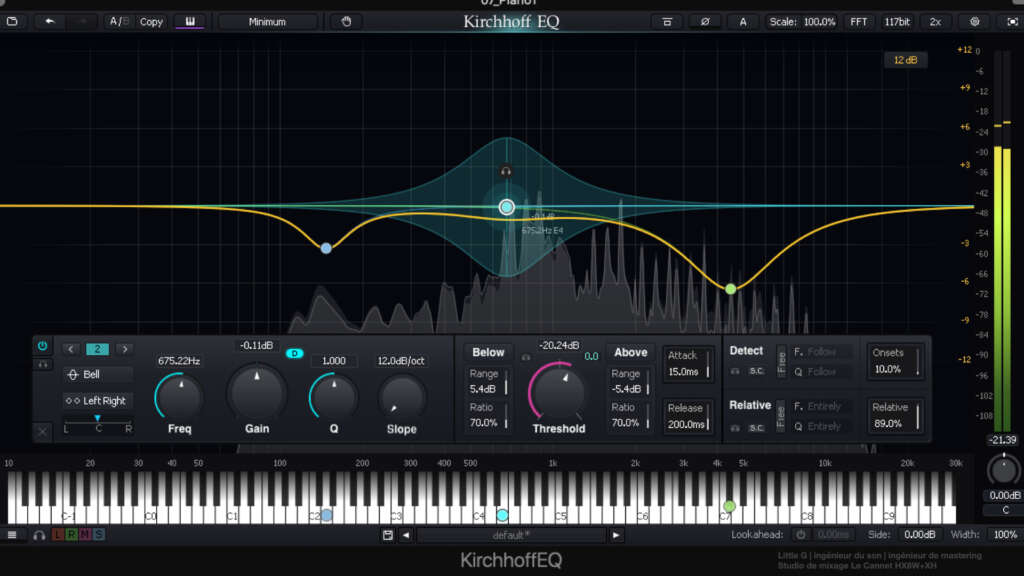Toggle the Relative S.C sidechain button
This screenshot has height=576, width=1024.
pos(756,428)
